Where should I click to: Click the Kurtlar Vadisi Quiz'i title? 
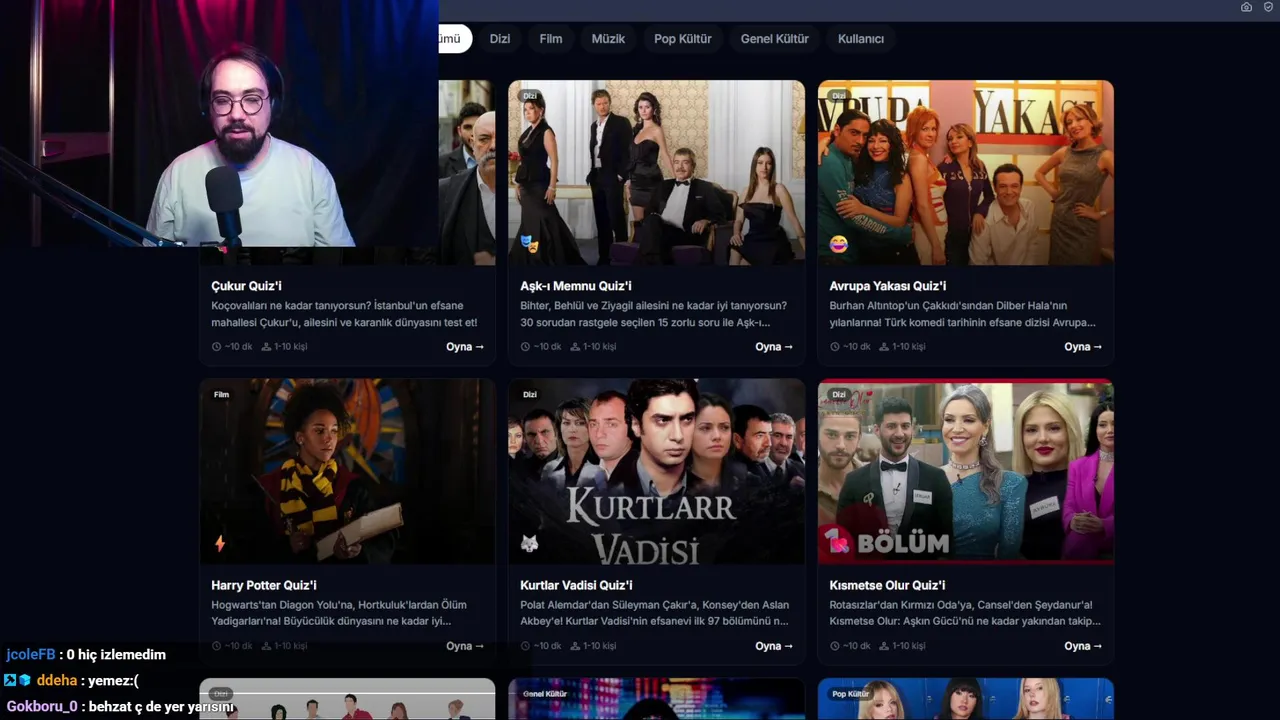click(x=576, y=585)
